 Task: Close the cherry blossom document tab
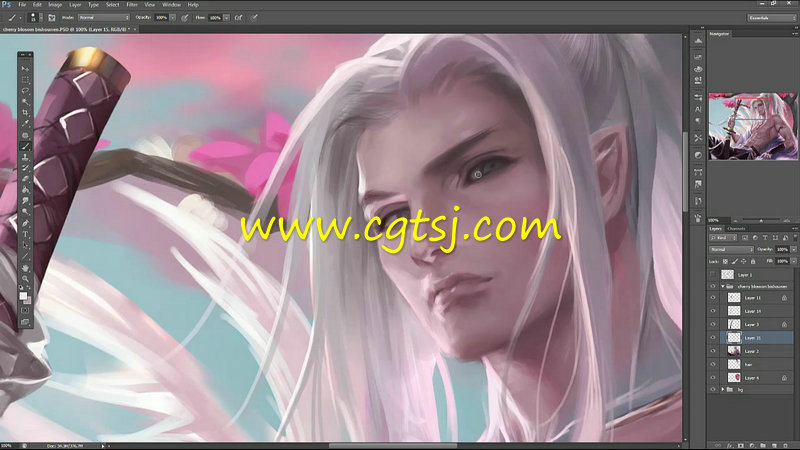pos(135,30)
